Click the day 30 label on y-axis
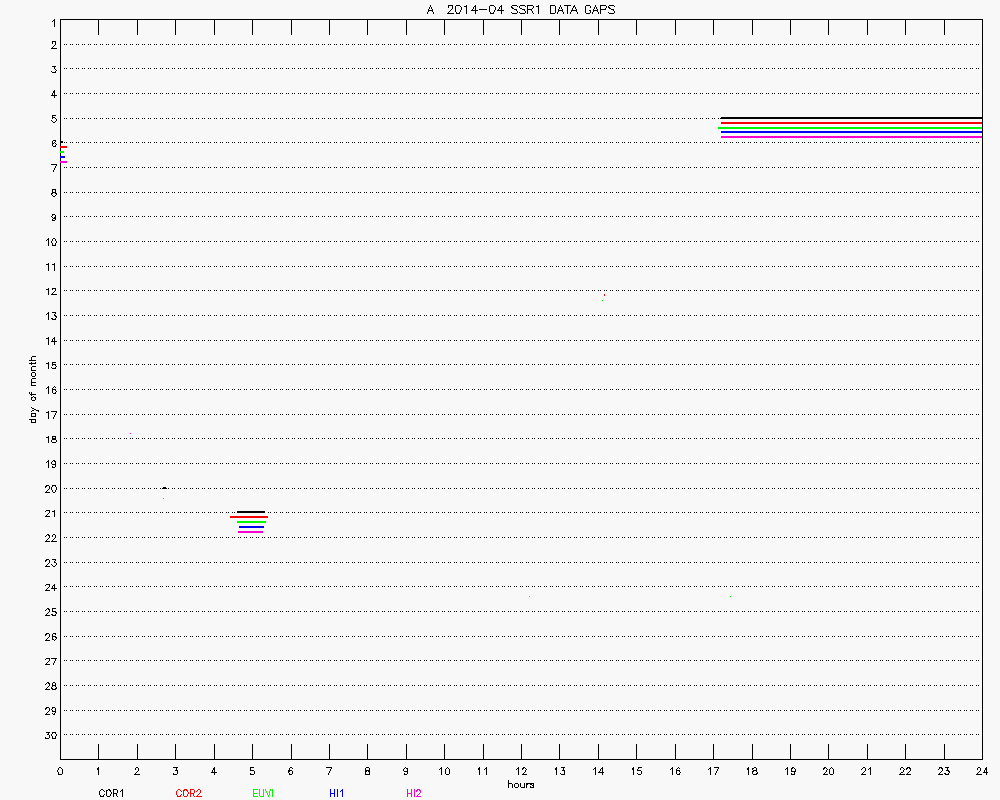This screenshot has height=800, width=1000. coord(49,735)
